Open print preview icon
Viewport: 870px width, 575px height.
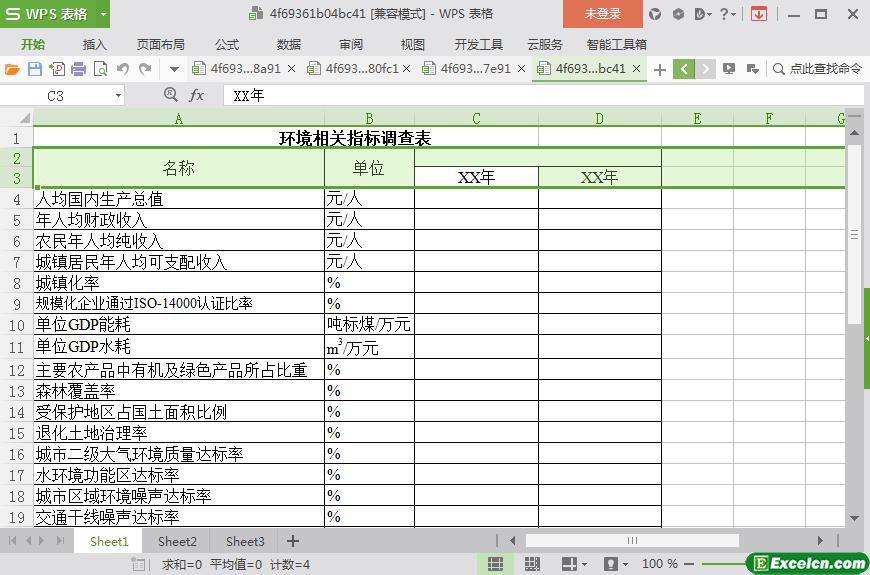pos(101,69)
